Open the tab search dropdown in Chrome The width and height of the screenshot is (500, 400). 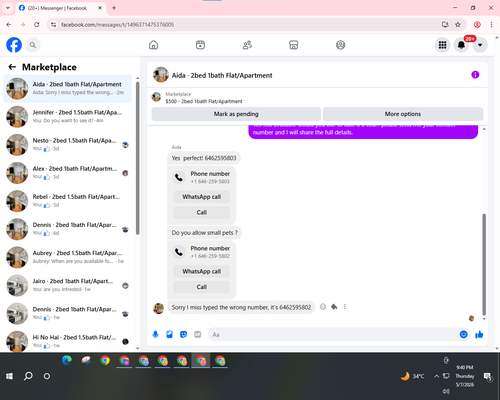point(8,8)
